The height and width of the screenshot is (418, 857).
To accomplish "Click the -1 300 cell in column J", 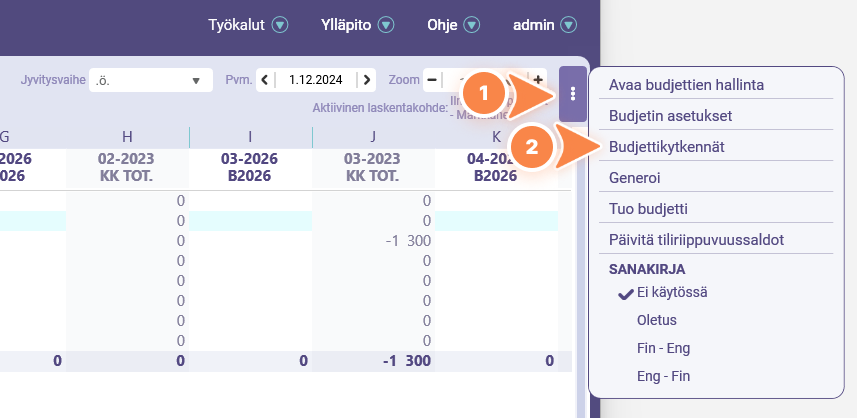I will coord(373,241).
